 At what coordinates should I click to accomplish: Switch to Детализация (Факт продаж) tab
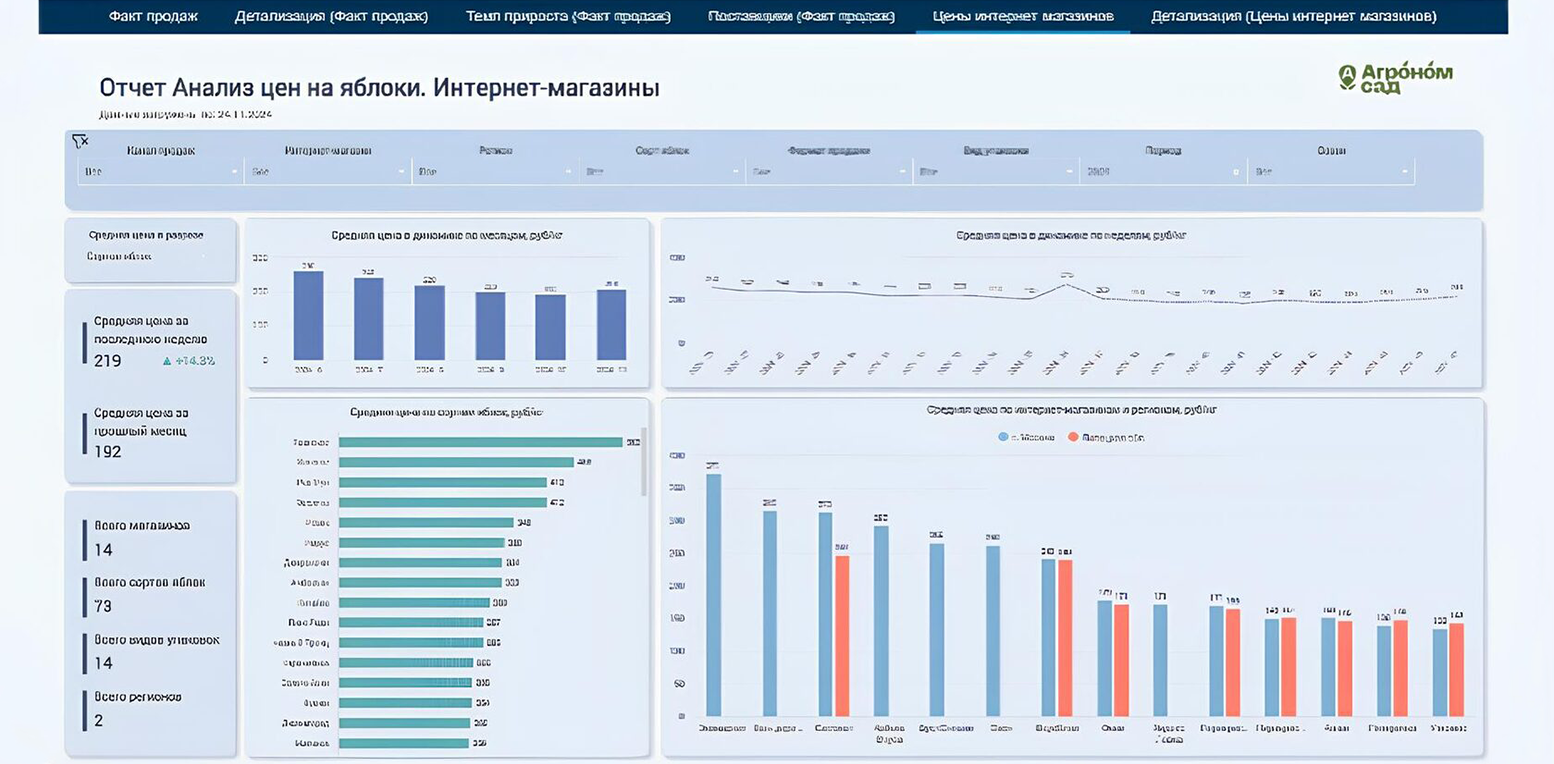[x=332, y=16]
